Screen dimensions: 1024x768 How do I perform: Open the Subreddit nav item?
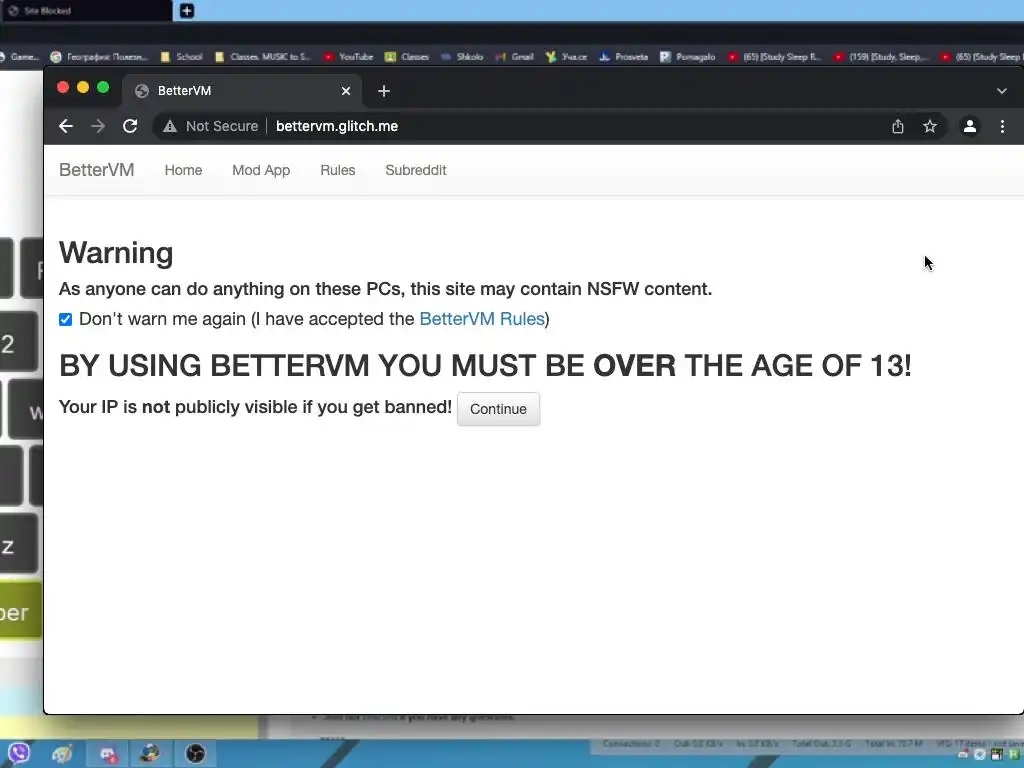(416, 170)
